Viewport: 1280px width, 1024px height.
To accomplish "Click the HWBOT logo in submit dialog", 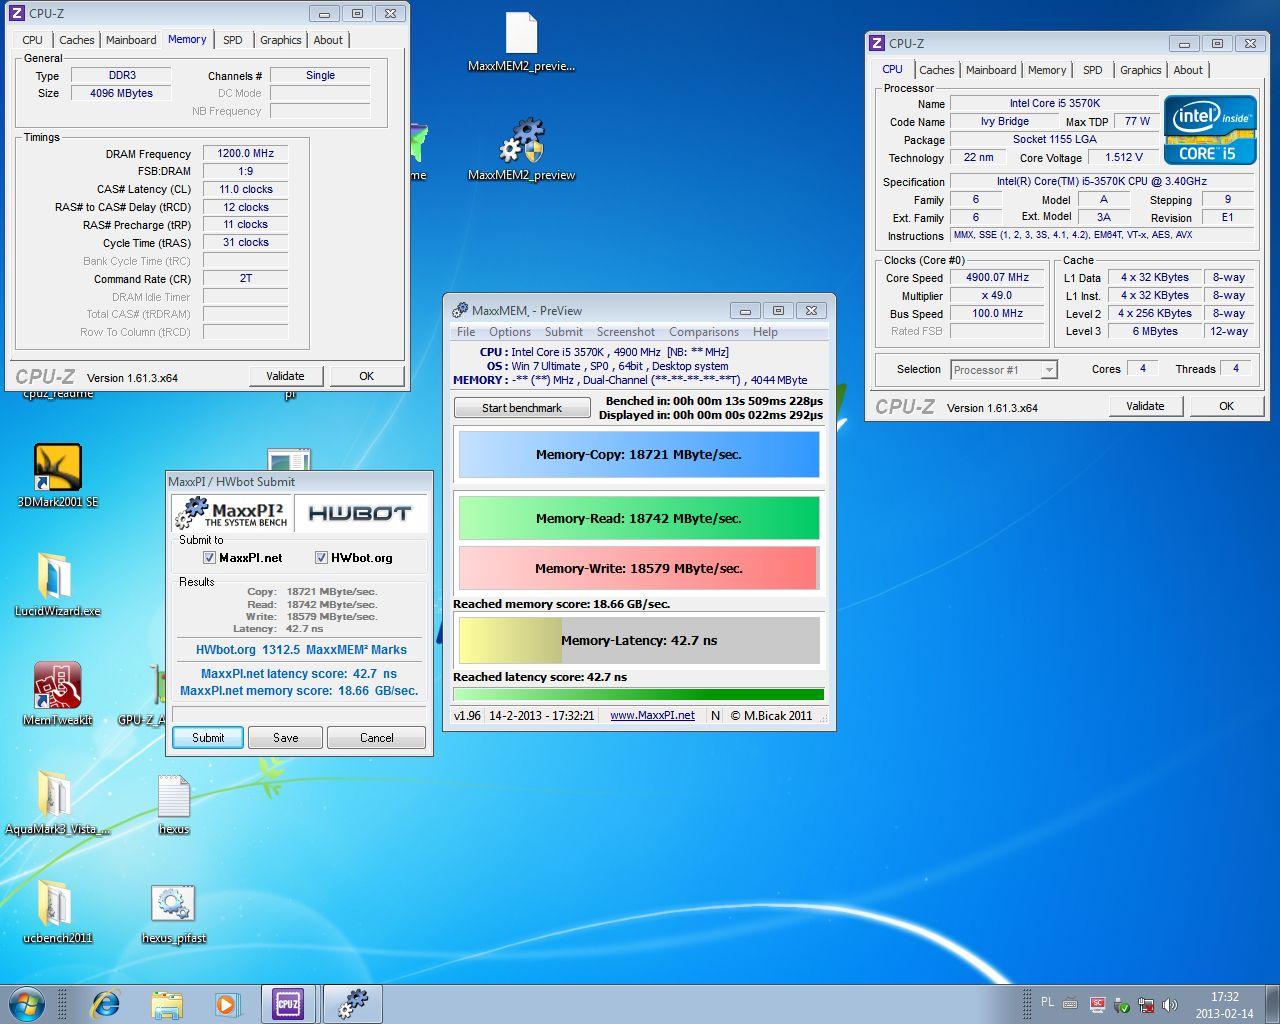I will tap(360, 513).
